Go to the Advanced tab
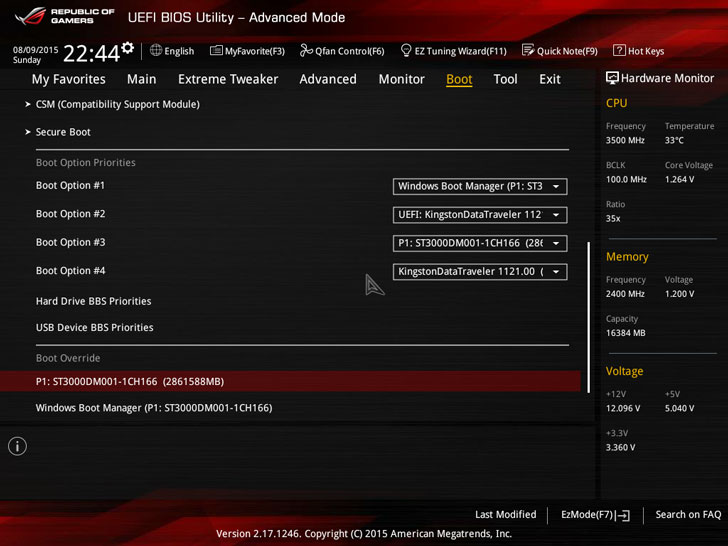Screen dimensions: 728x546 328,79
